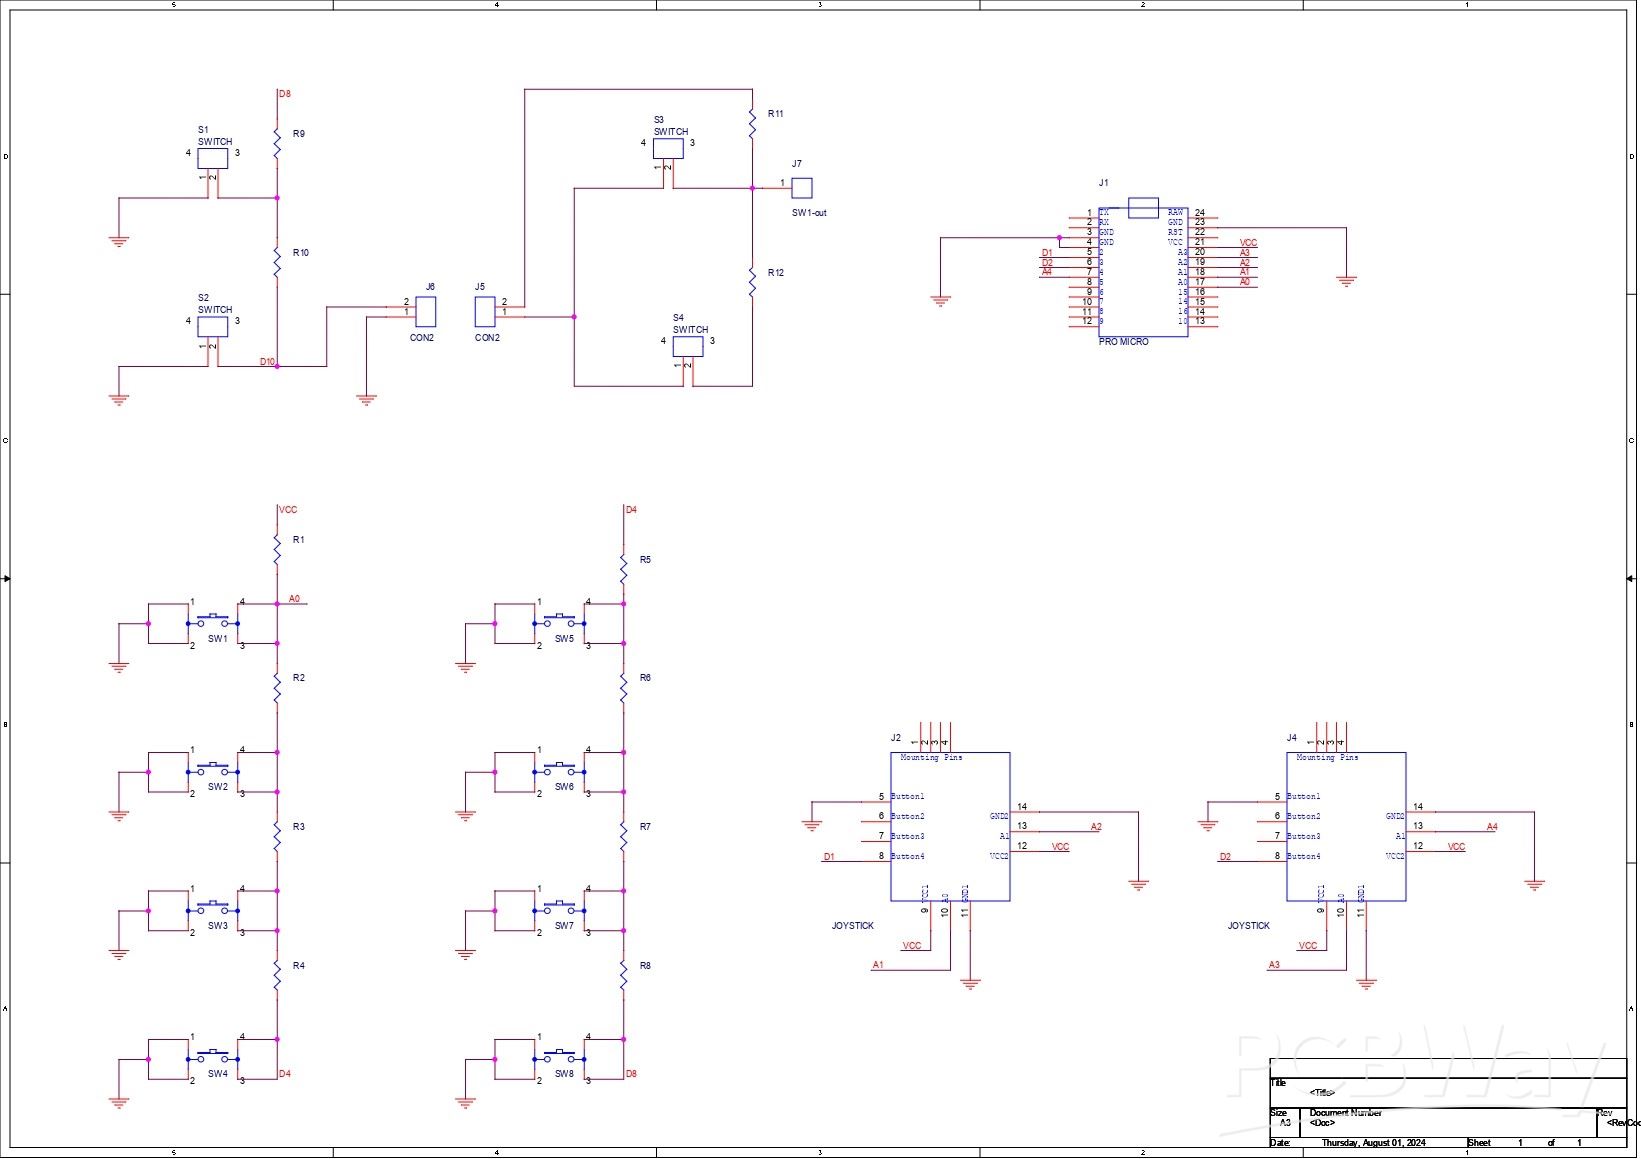The image size is (1641, 1159).
Task: Click the J6 CON2 connector symbol
Action: [x=426, y=312]
